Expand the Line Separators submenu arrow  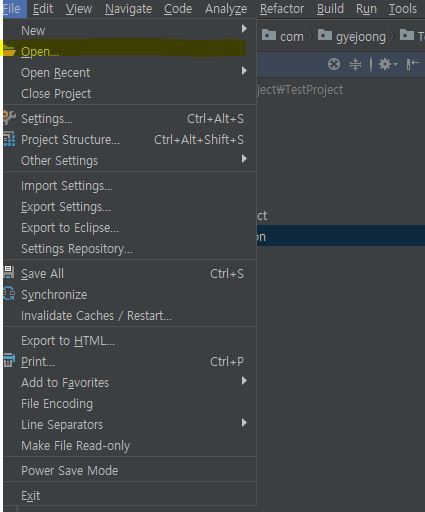[x=244, y=423]
